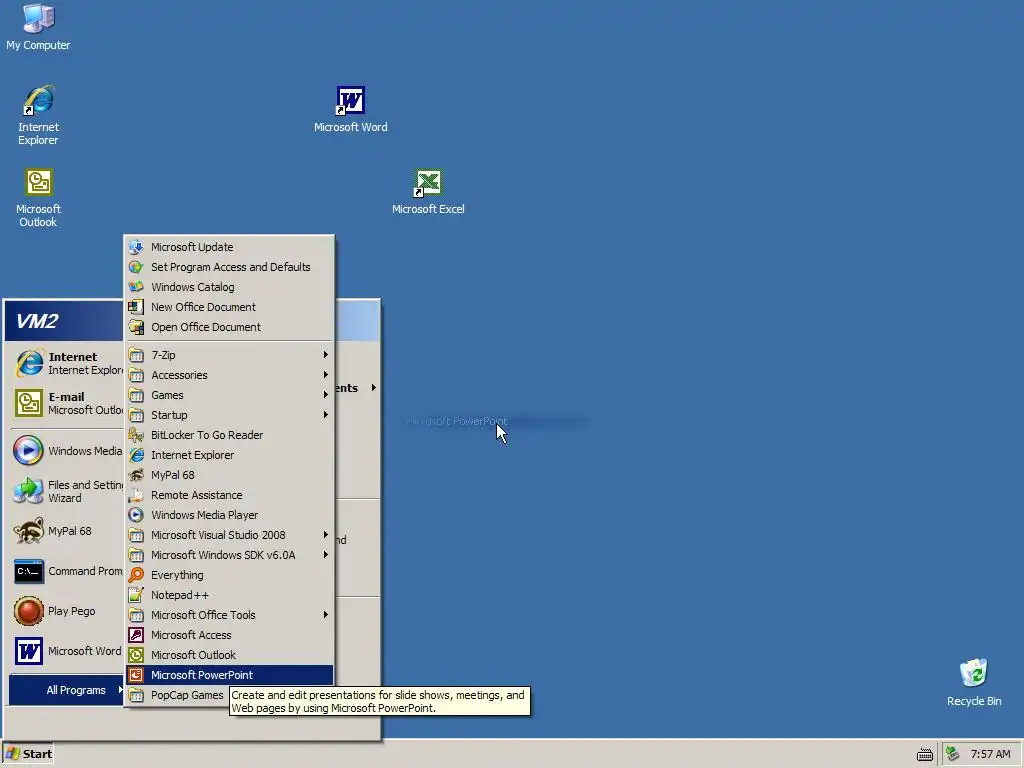Expand the Accessories submenu arrow
This screenshot has width=1024, height=768.
325,375
